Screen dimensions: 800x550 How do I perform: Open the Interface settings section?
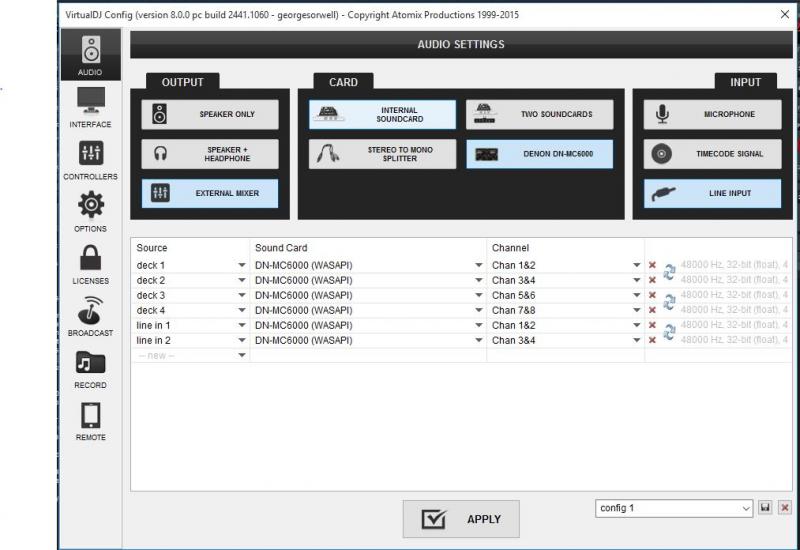tap(90, 107)
